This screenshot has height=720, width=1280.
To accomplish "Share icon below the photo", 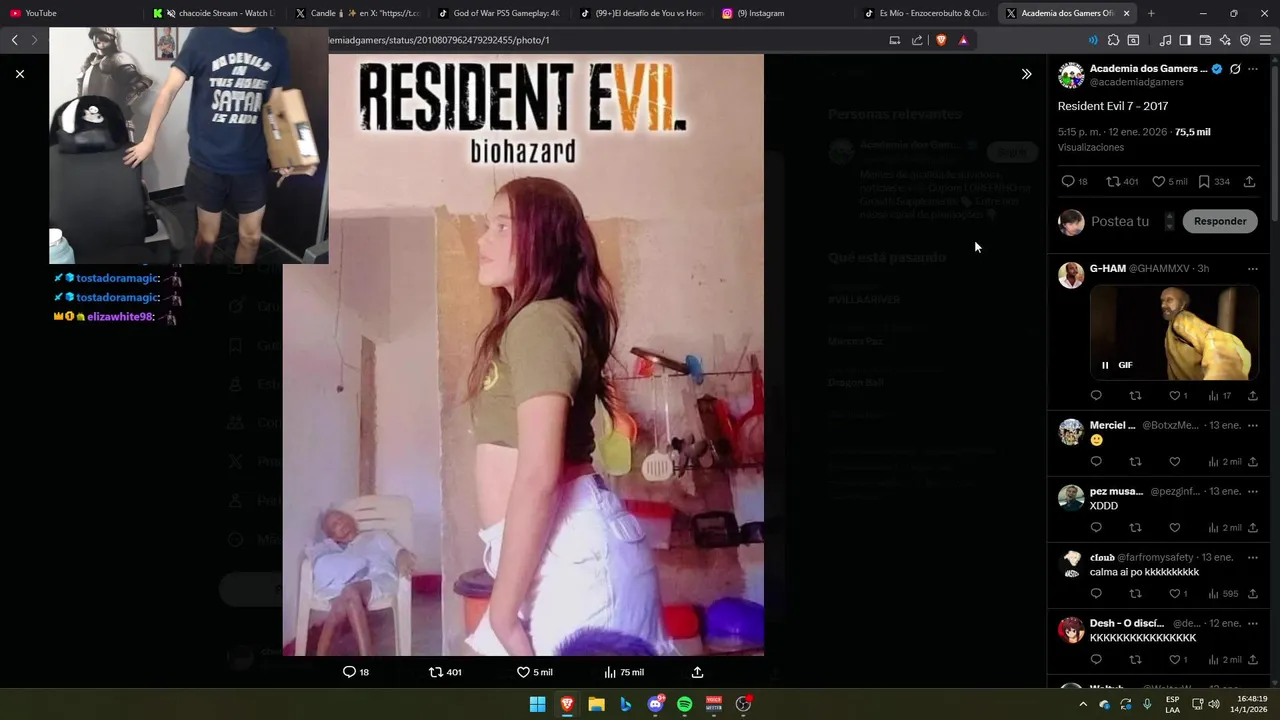I will point(697,672).
